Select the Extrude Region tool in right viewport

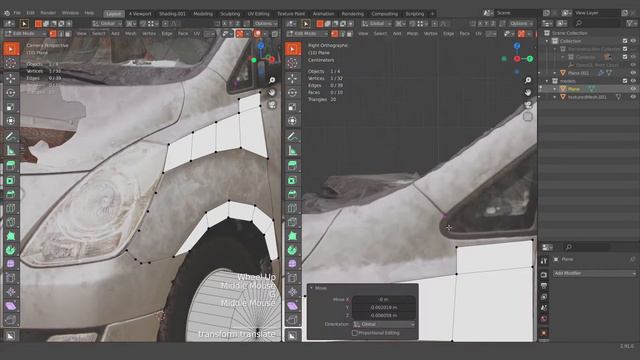(x=293, y=166)
